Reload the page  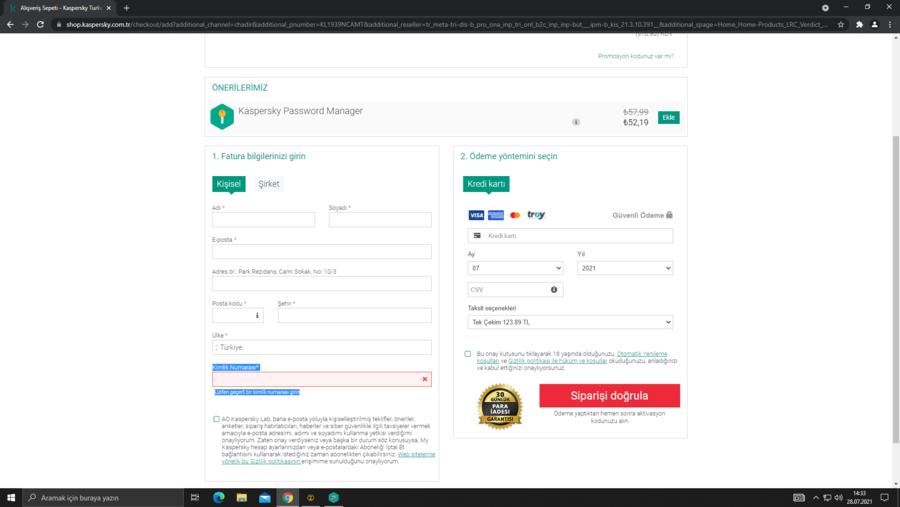(40, 25)
